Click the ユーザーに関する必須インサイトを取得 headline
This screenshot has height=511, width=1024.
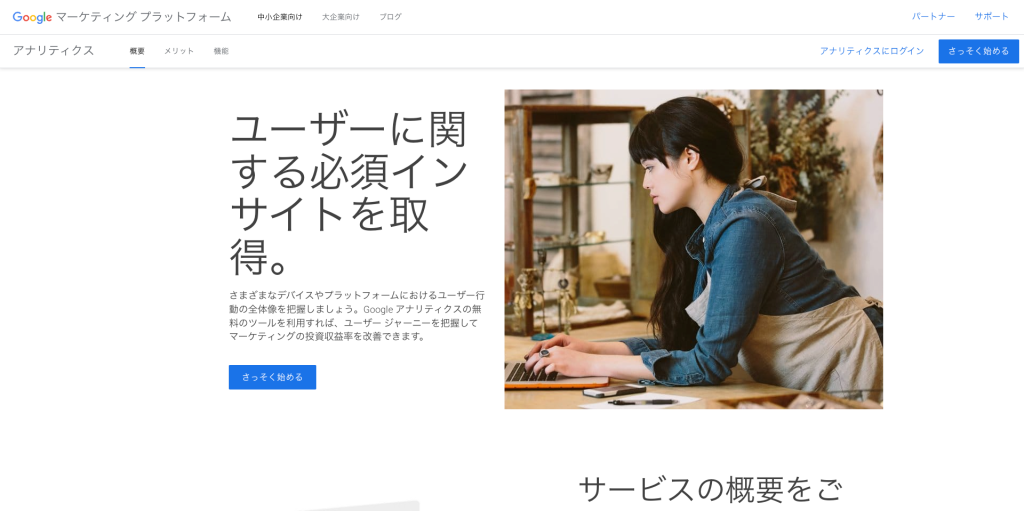coord(349,193)
